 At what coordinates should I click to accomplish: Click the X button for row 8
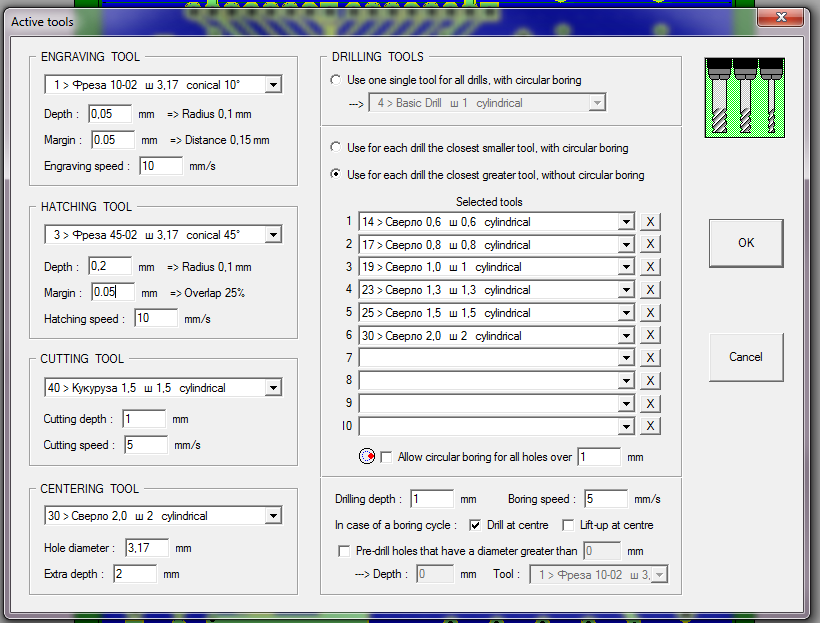pyautogui.click(x=650, y=381)
